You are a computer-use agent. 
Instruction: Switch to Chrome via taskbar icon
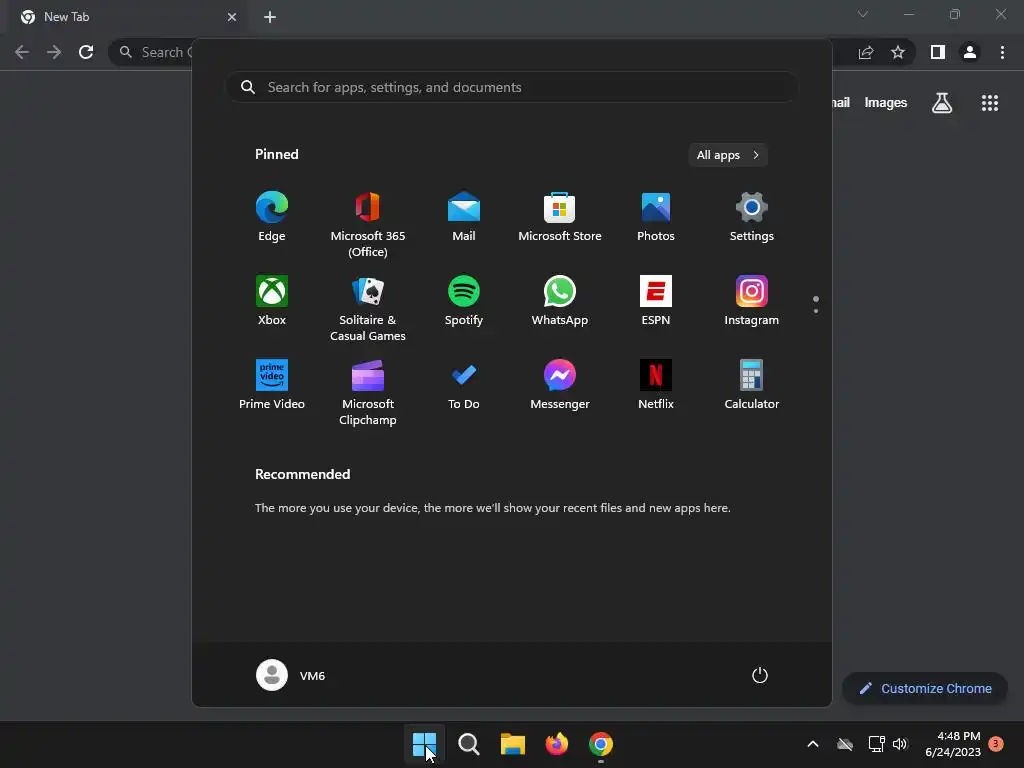coord(601,744)
